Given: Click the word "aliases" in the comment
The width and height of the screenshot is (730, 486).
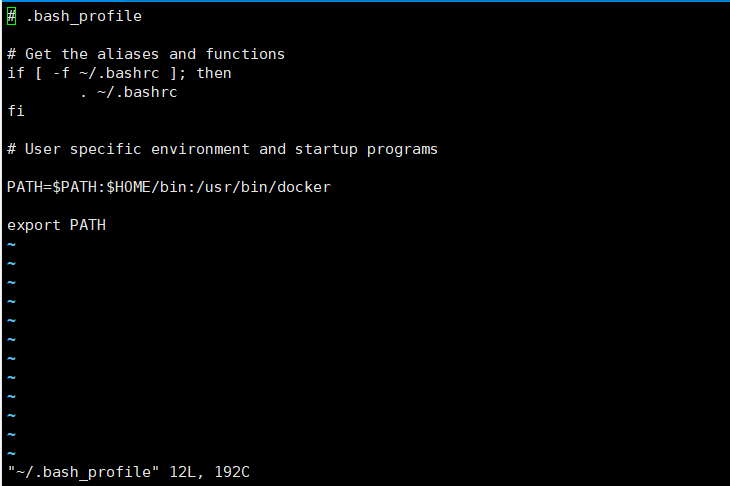Looking at the screenshot, I should point(128,54).
